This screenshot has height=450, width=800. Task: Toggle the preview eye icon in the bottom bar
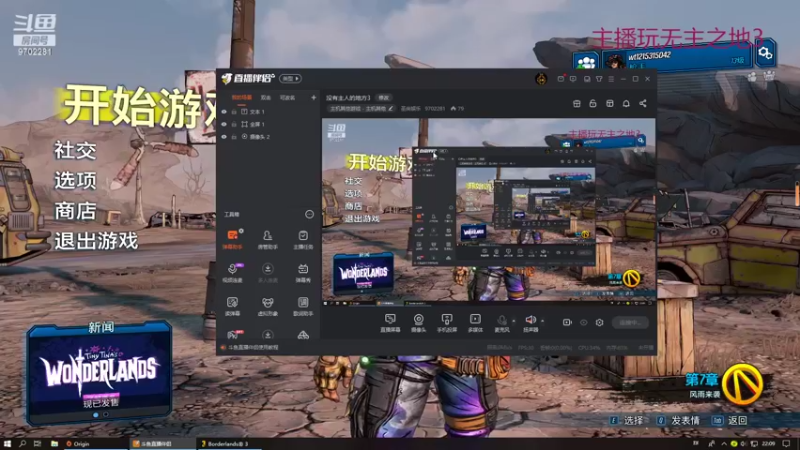point(584,322)
